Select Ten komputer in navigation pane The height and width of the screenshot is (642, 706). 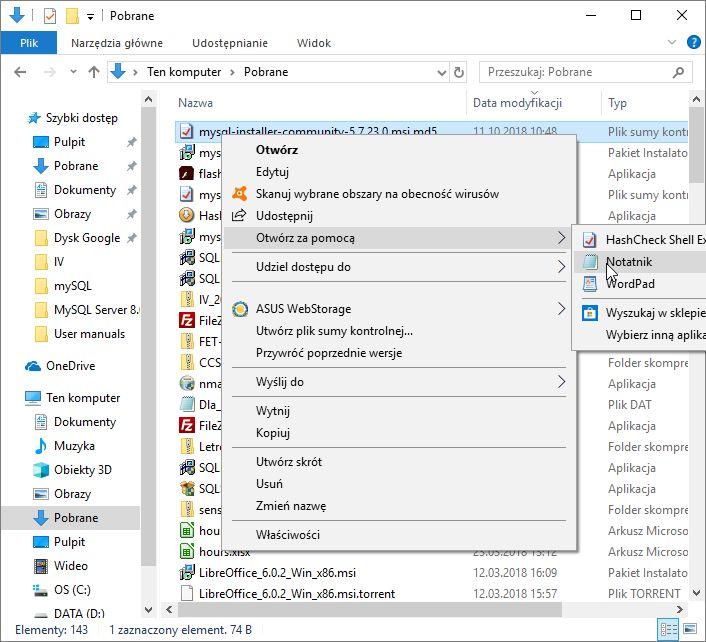pos(83,398)
